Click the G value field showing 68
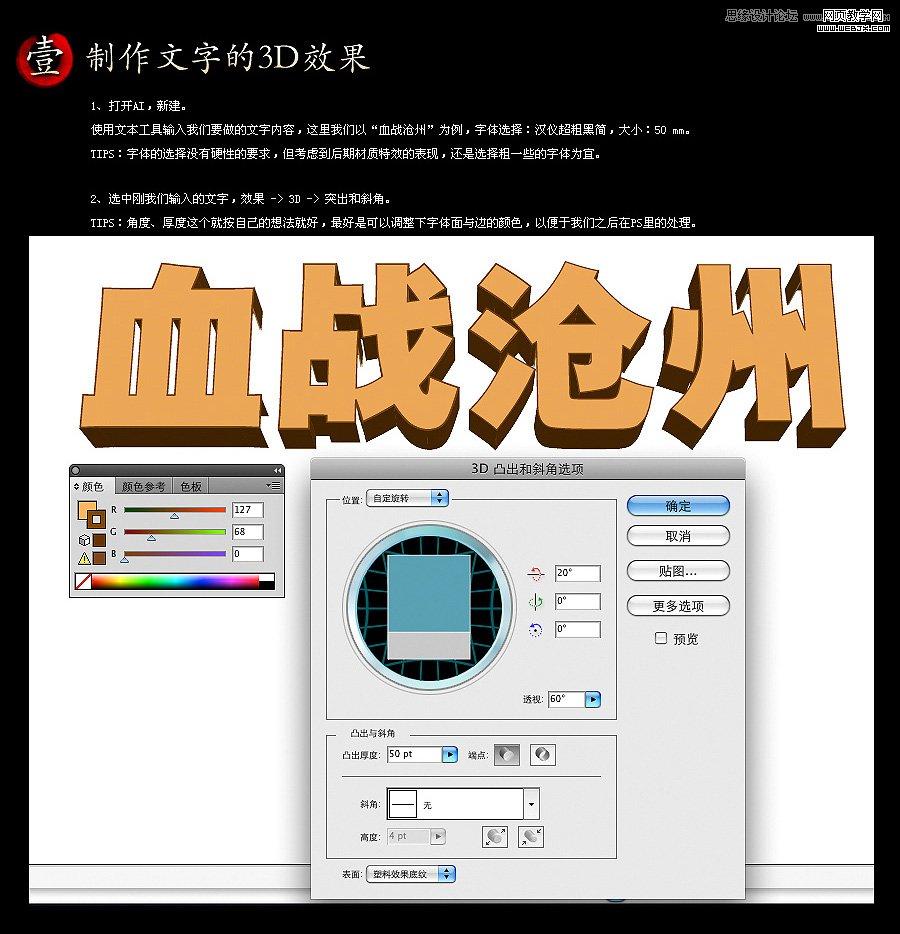Screen dimensions: 900x934 tap(248, 532)
